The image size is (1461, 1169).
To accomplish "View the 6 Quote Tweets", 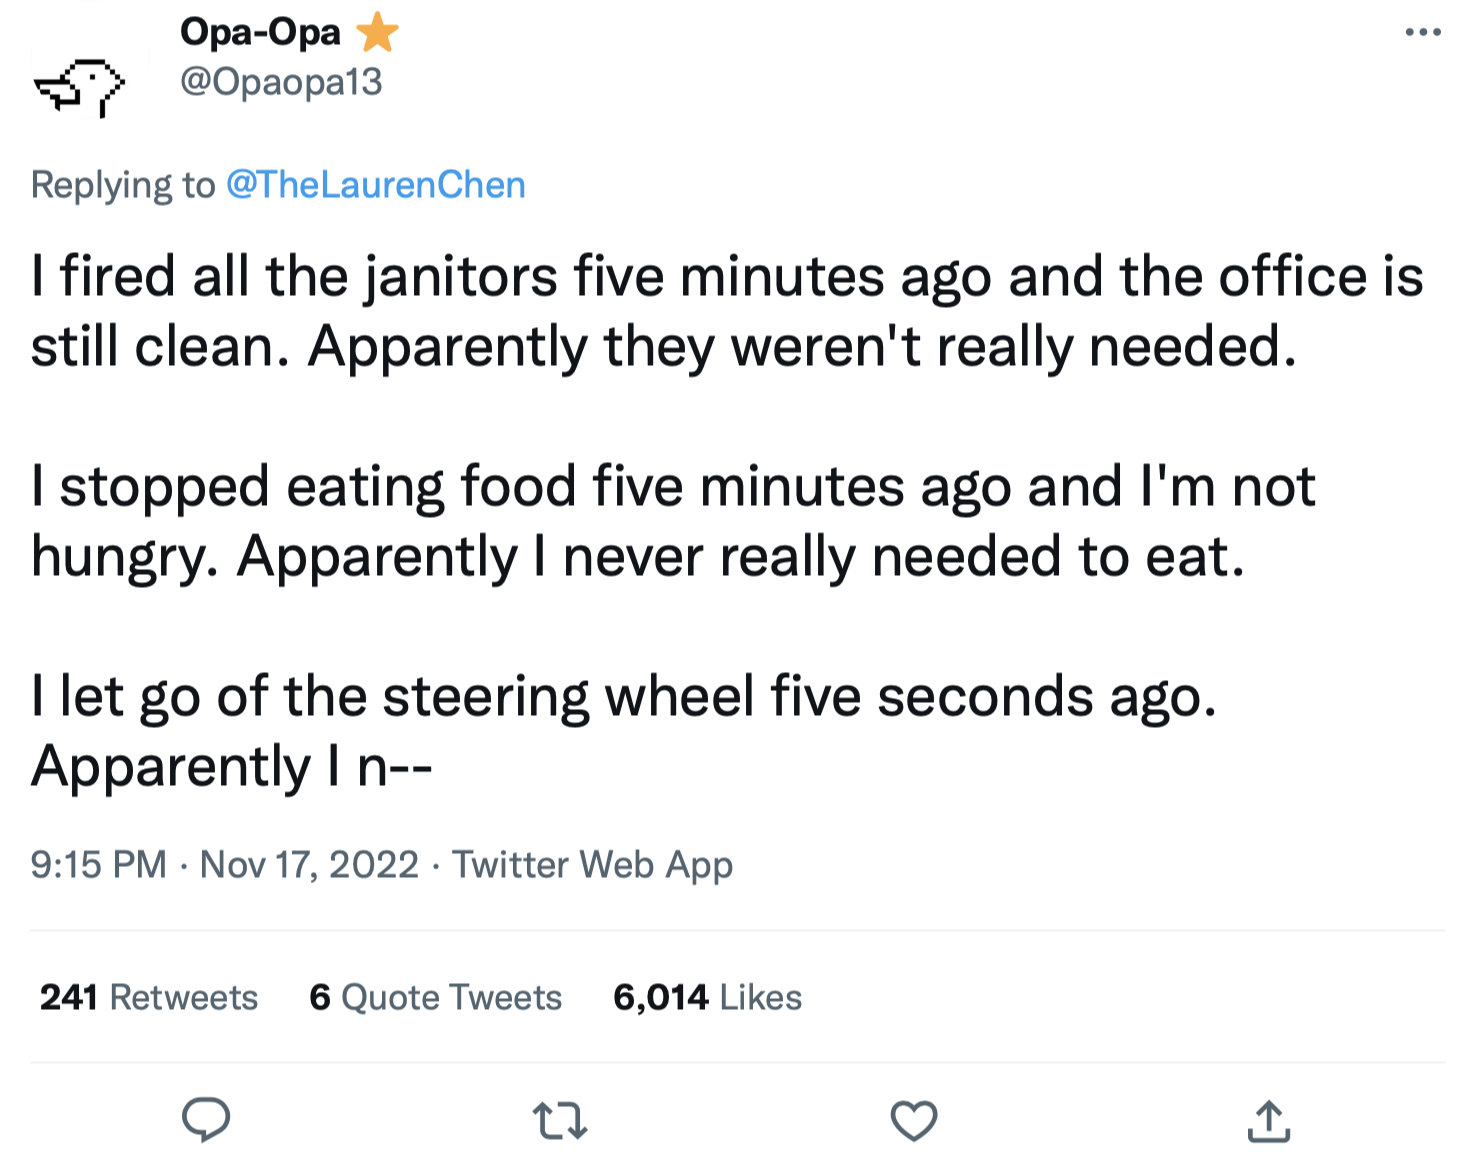I will 435,997.
